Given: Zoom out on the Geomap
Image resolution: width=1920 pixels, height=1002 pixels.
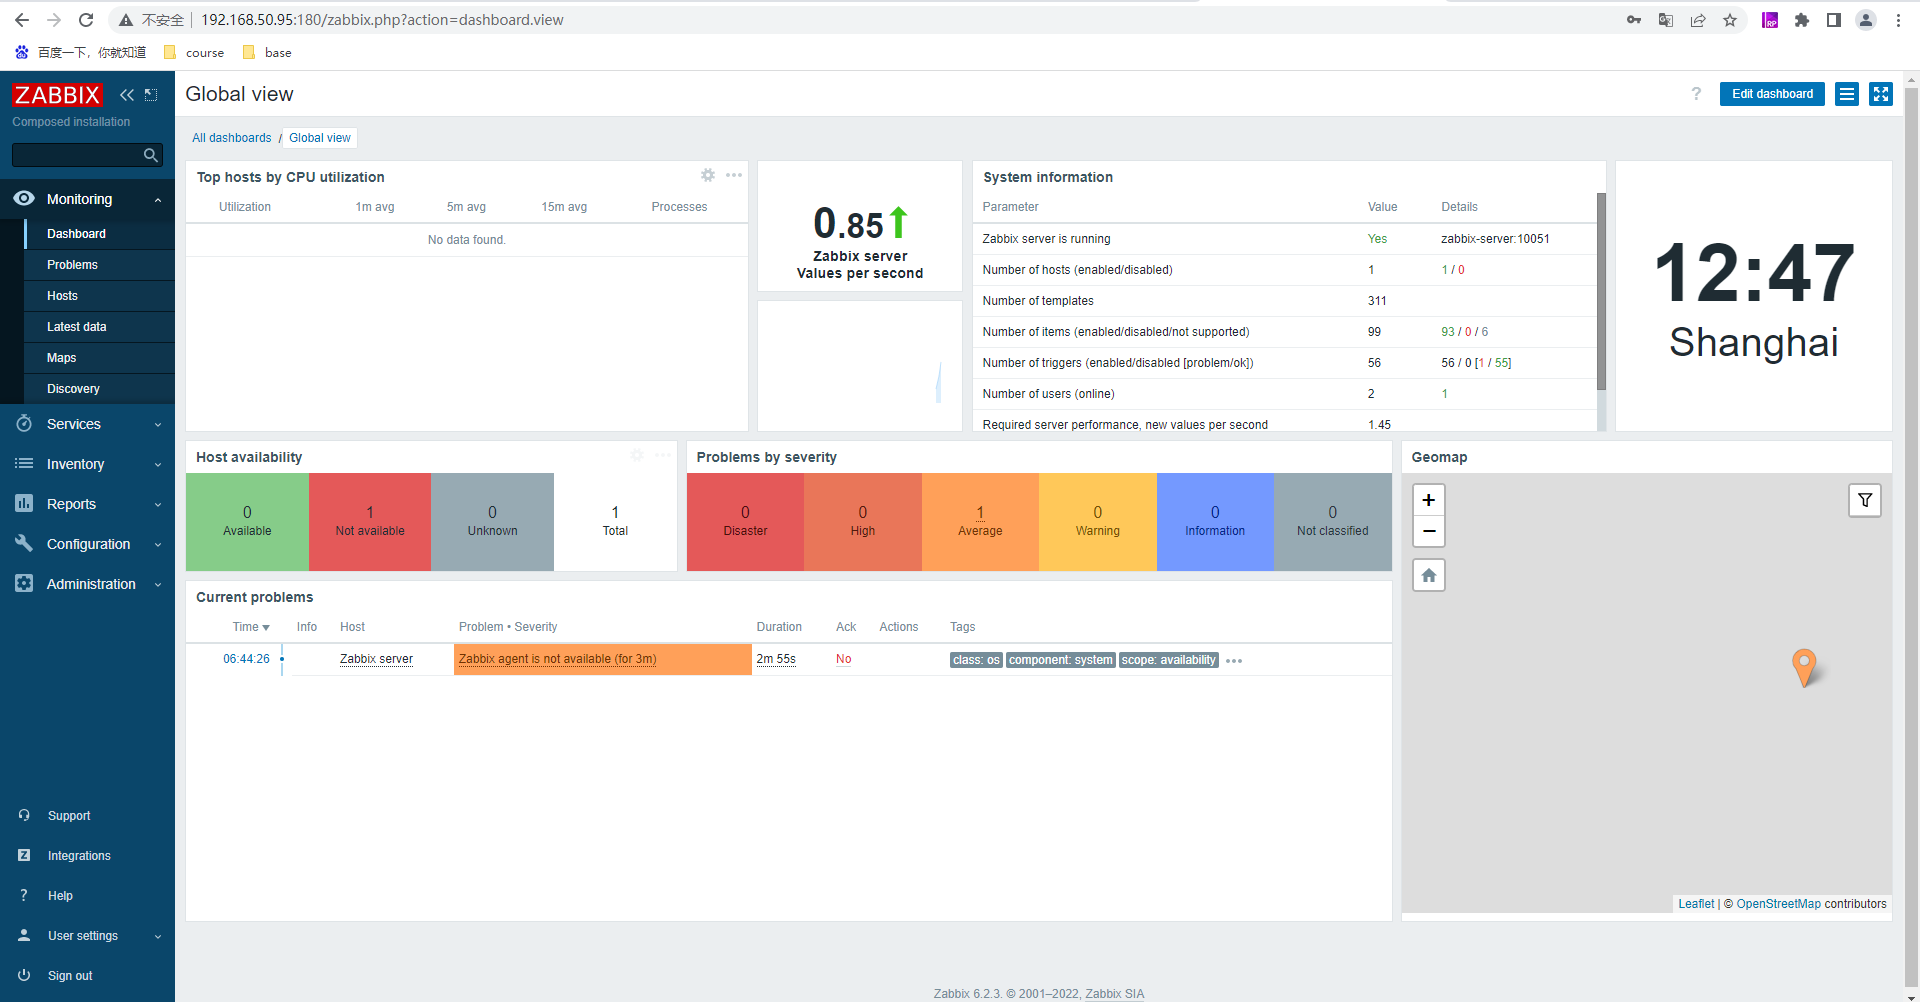Looking at the screenshot, I should (1429, 531).
